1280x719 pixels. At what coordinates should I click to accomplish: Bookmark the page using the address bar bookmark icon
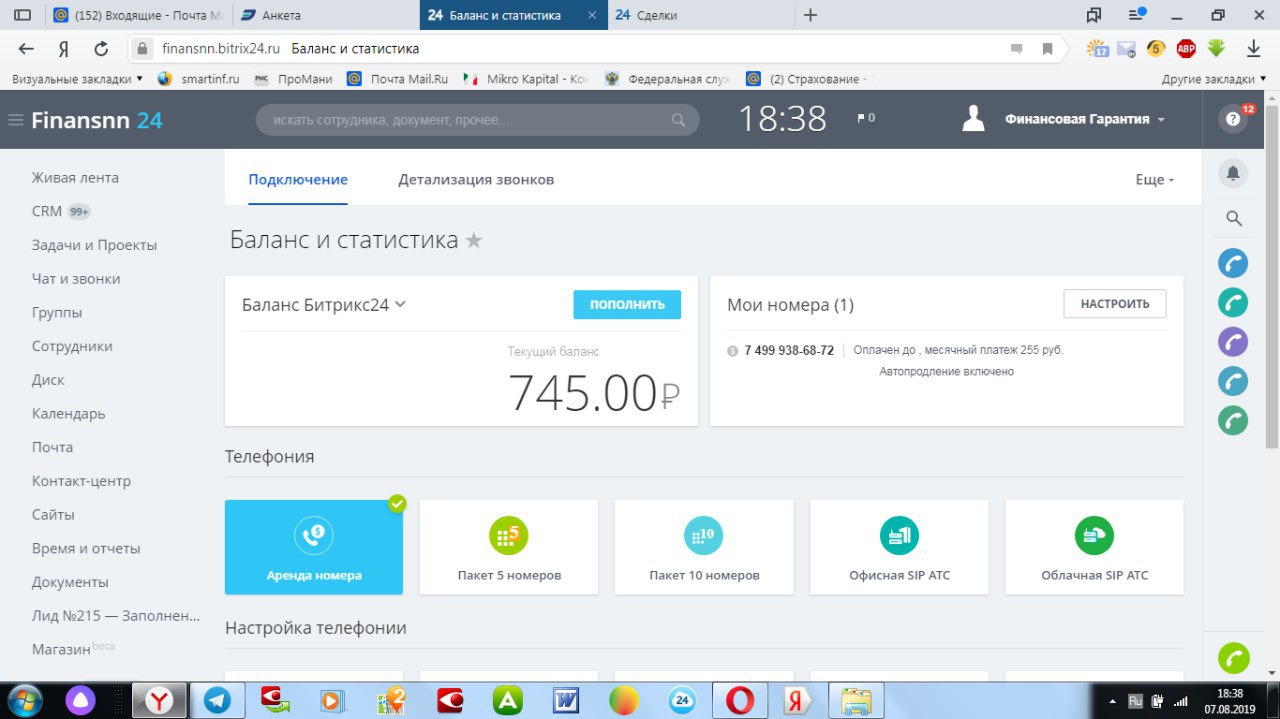pos(1047,49)
